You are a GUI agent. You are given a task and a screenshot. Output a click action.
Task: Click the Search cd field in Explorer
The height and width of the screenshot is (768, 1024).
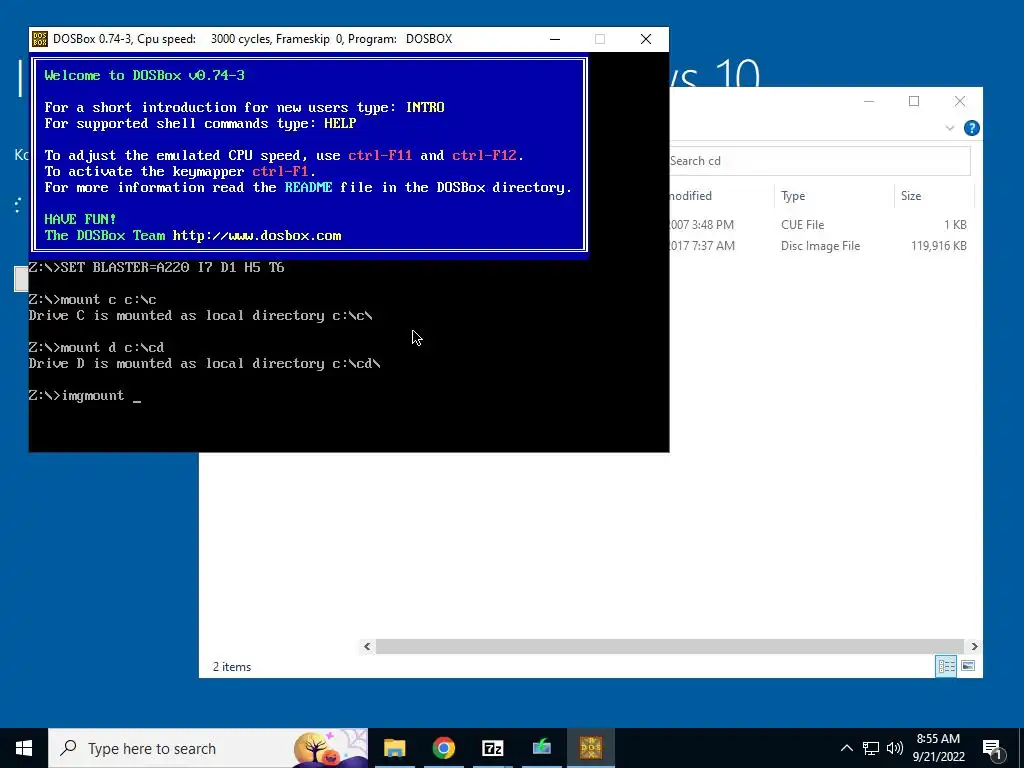point(820,161)
